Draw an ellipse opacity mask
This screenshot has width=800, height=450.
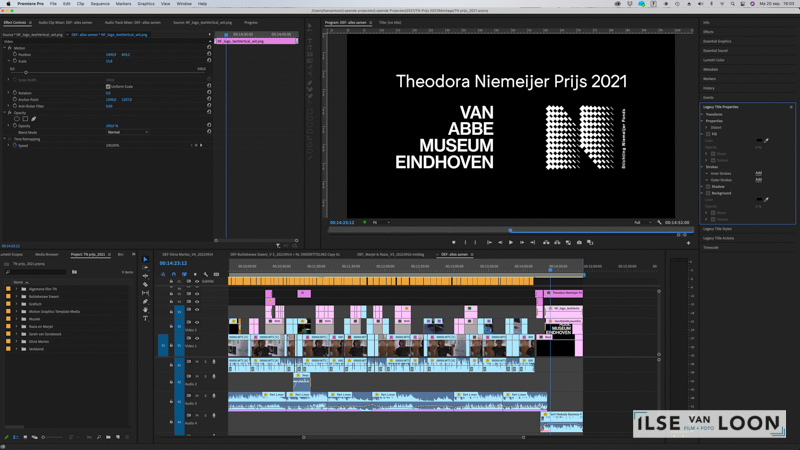point(16,119)
